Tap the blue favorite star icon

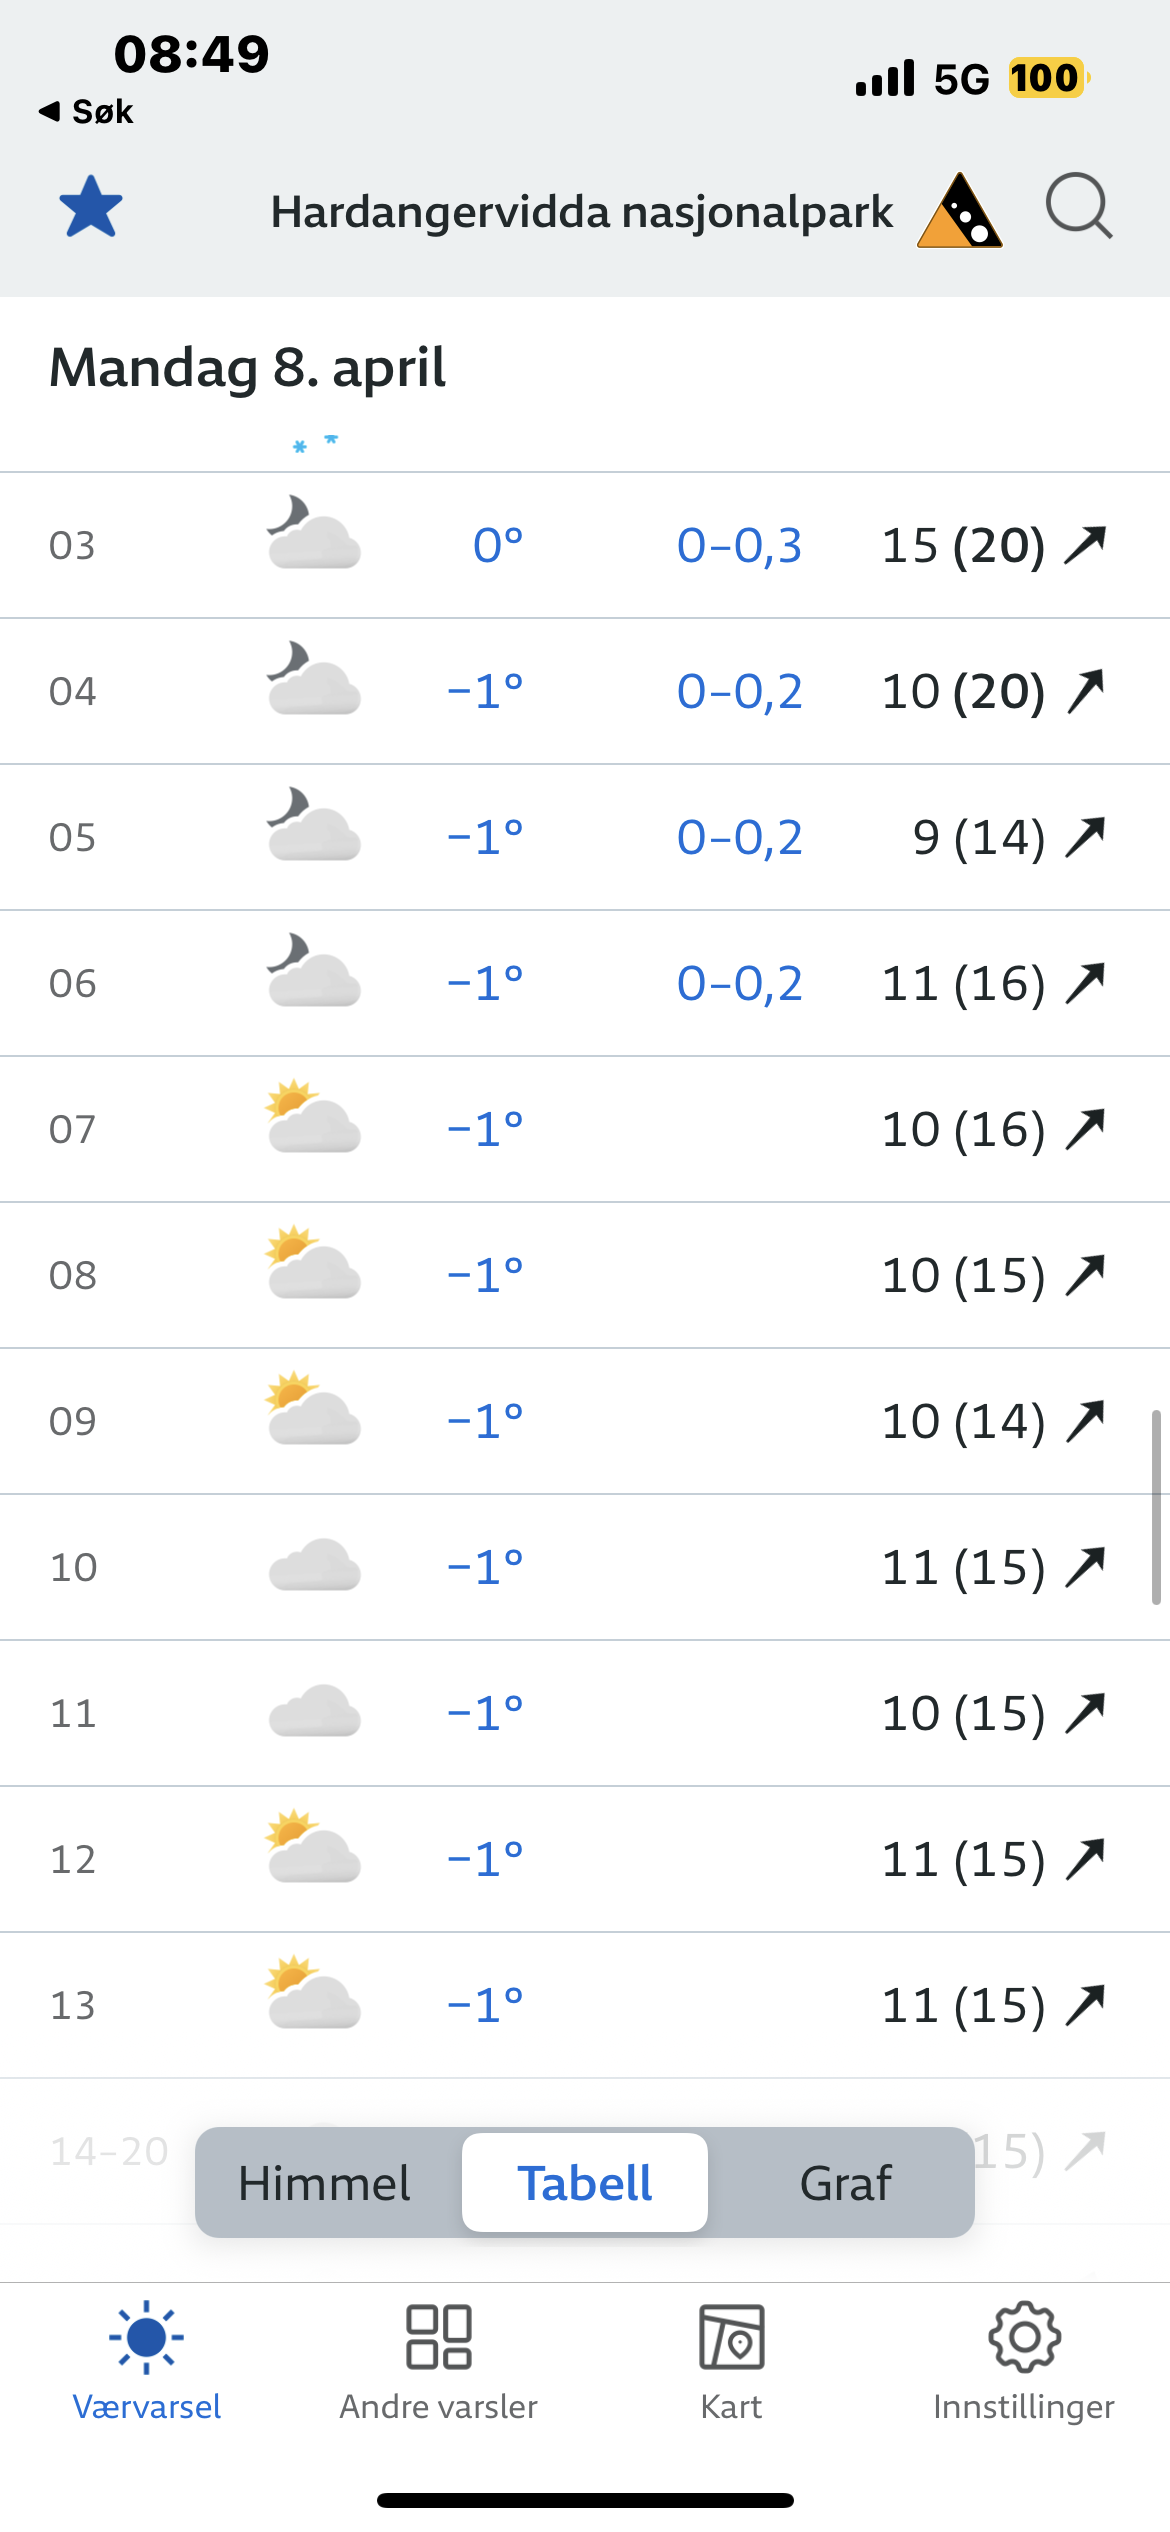[91, 207]
